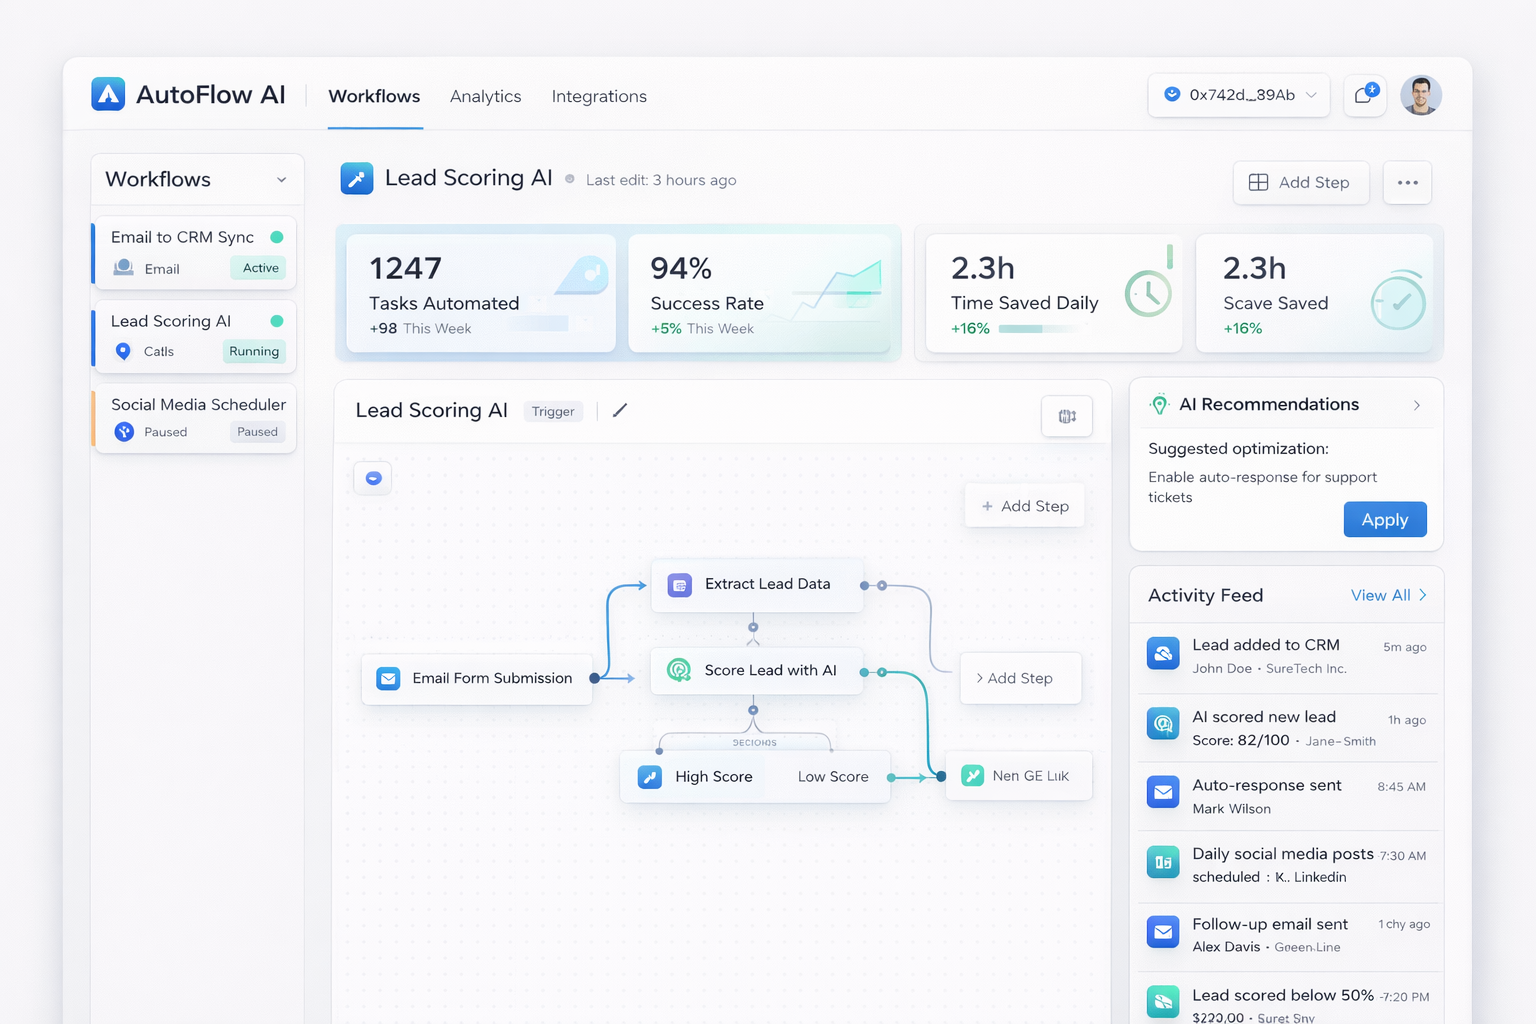Click the blue collapse icon on canvas
Image resolution: width=1536 pixels, height=1024 pixels.
pos(373,478)
